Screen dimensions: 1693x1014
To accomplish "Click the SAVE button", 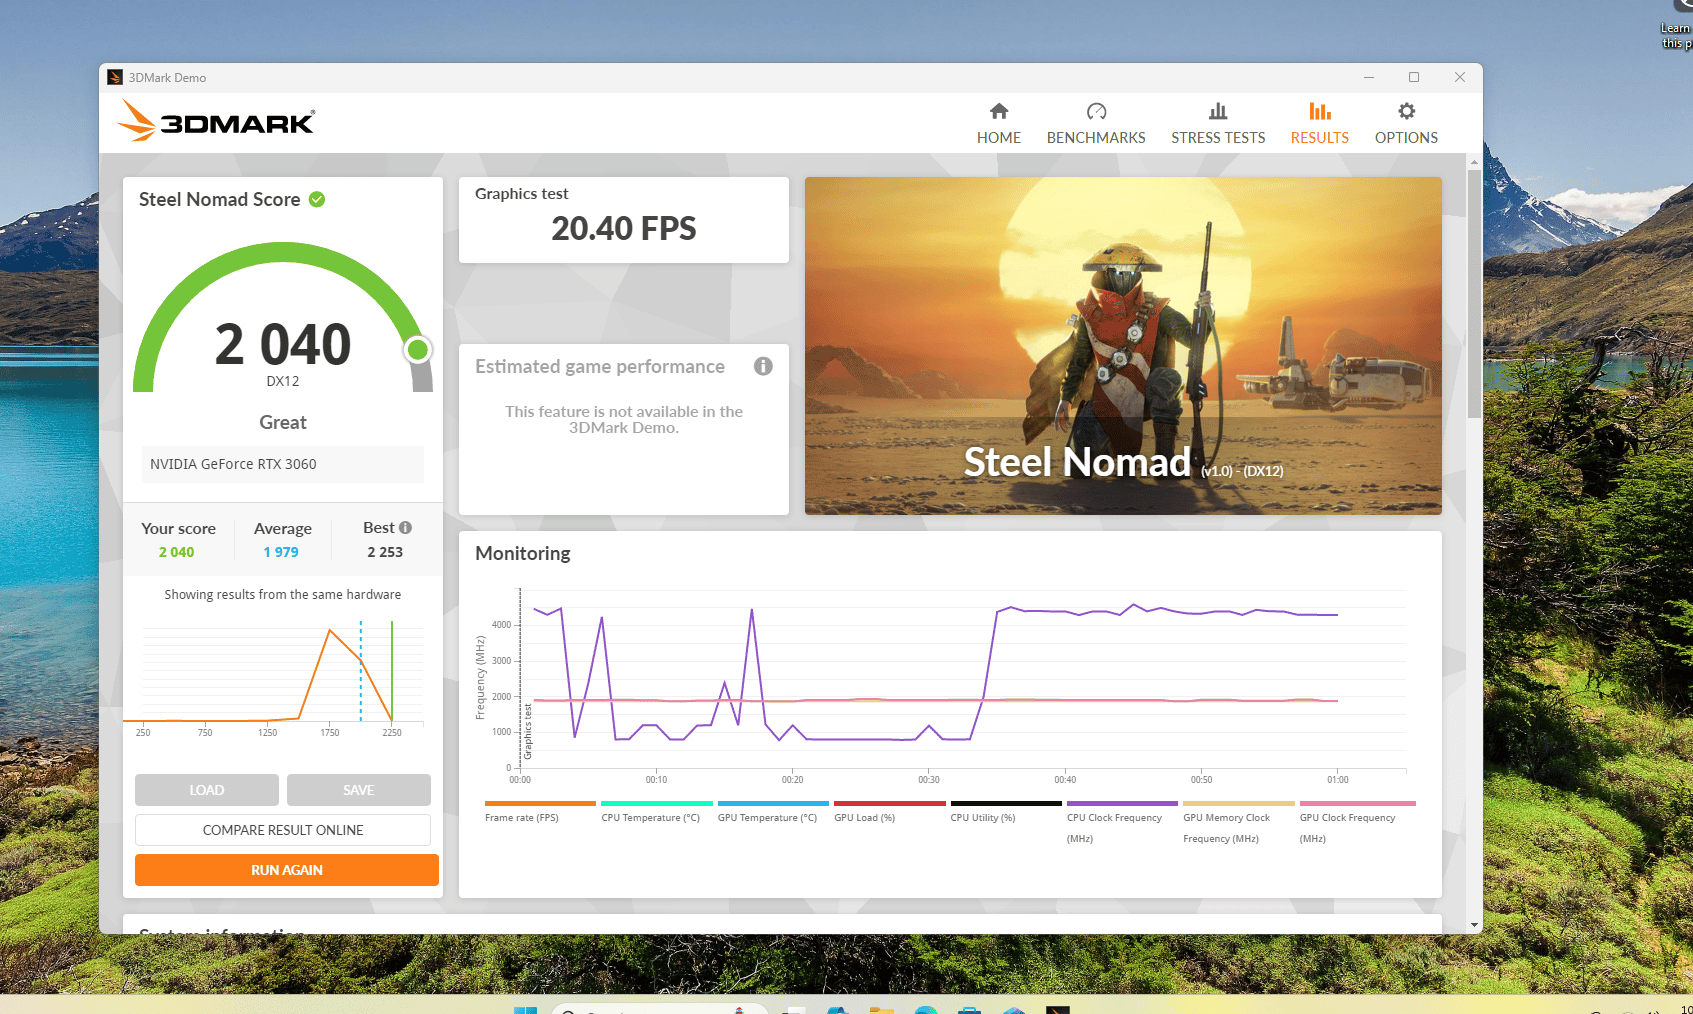I will pyautogui.click(x=359, y=790).
